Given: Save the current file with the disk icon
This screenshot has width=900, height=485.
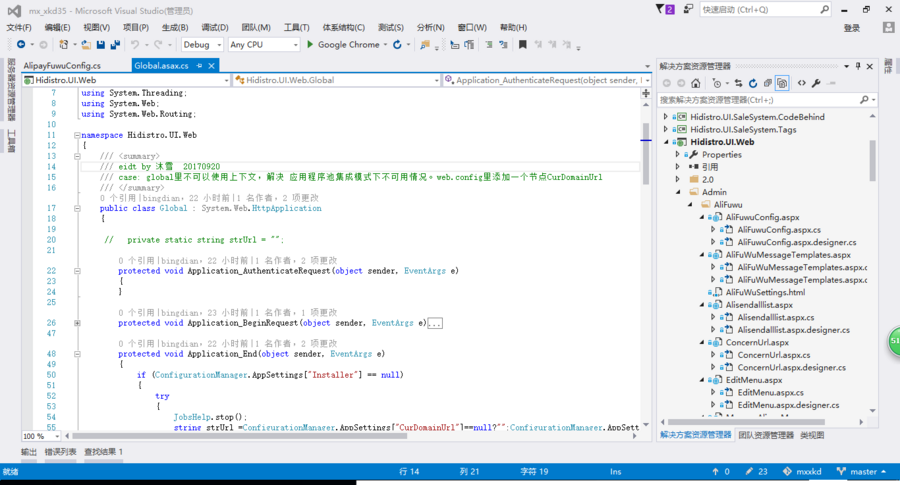Looking at the screenshot, I should click(101, 44).
